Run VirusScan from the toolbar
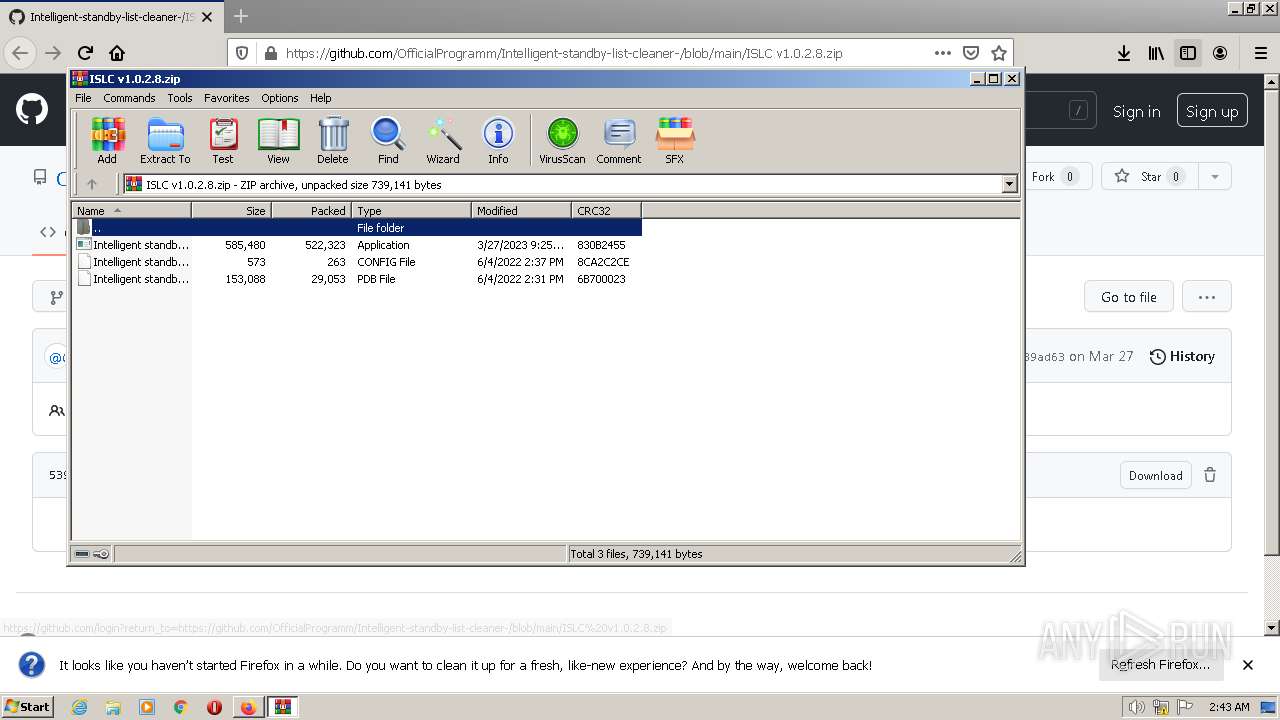This screenshot has height=720, width=1280. point(562,140)
